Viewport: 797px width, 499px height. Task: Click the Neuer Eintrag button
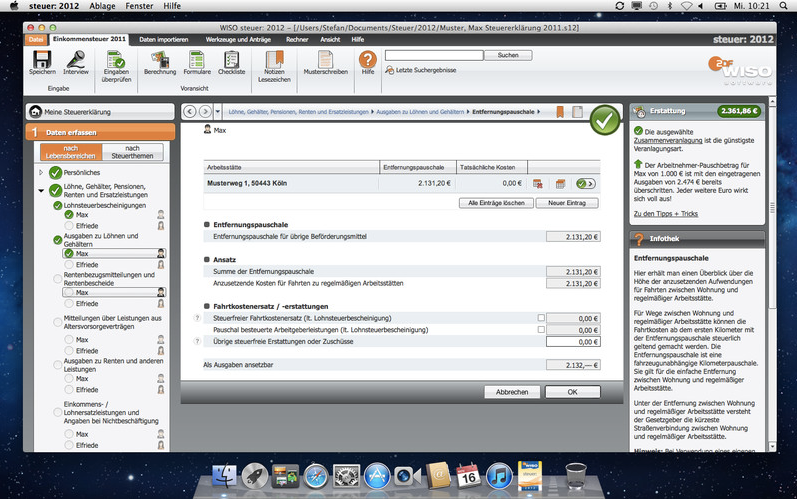pyautogui.click(x=567, y=203)
